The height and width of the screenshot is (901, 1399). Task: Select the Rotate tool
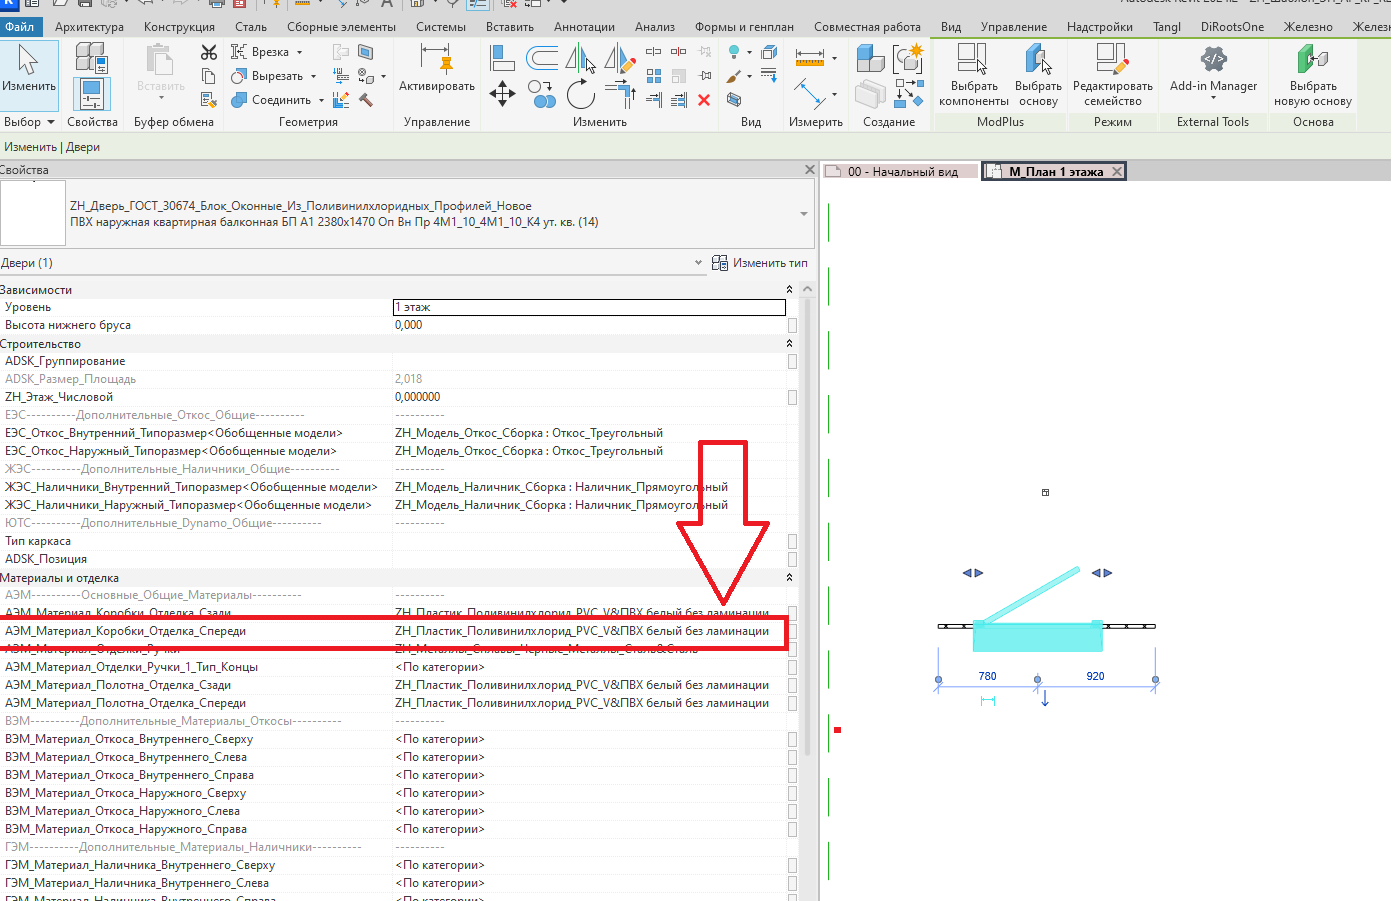click(x=581, y=94)
